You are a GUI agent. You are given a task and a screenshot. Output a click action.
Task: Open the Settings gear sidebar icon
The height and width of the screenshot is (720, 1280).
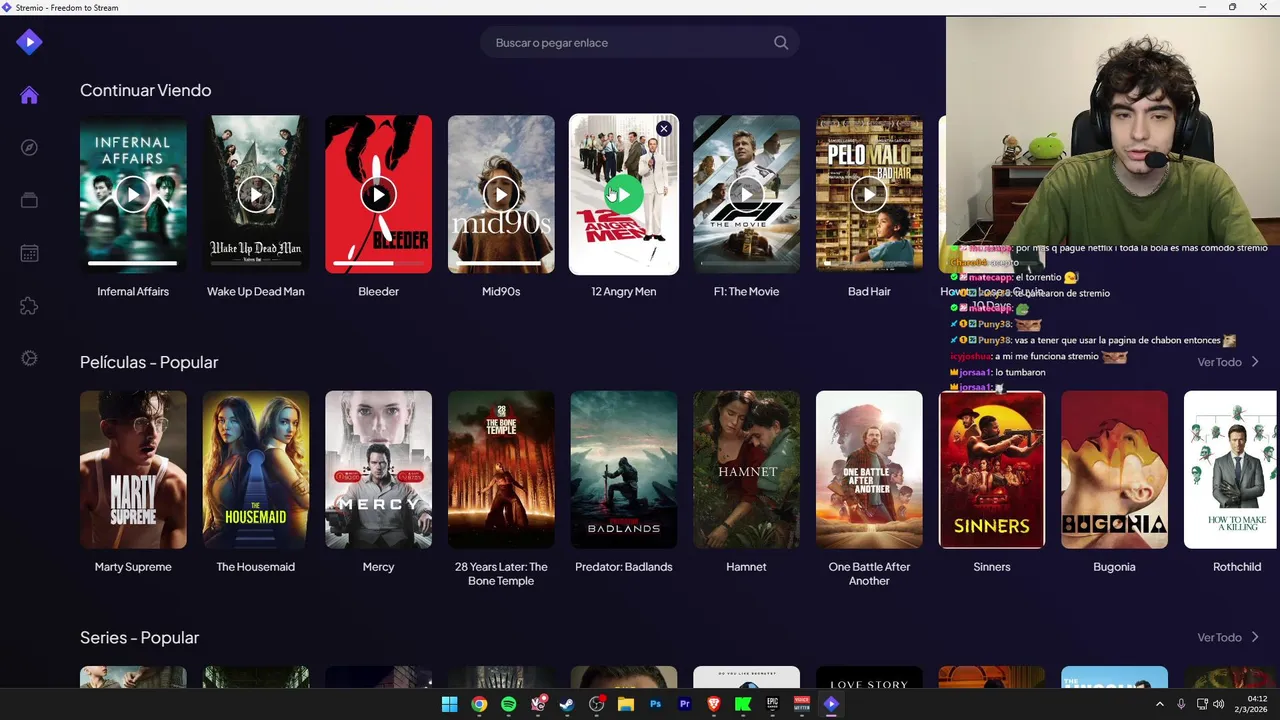click(x=29, y=358)
